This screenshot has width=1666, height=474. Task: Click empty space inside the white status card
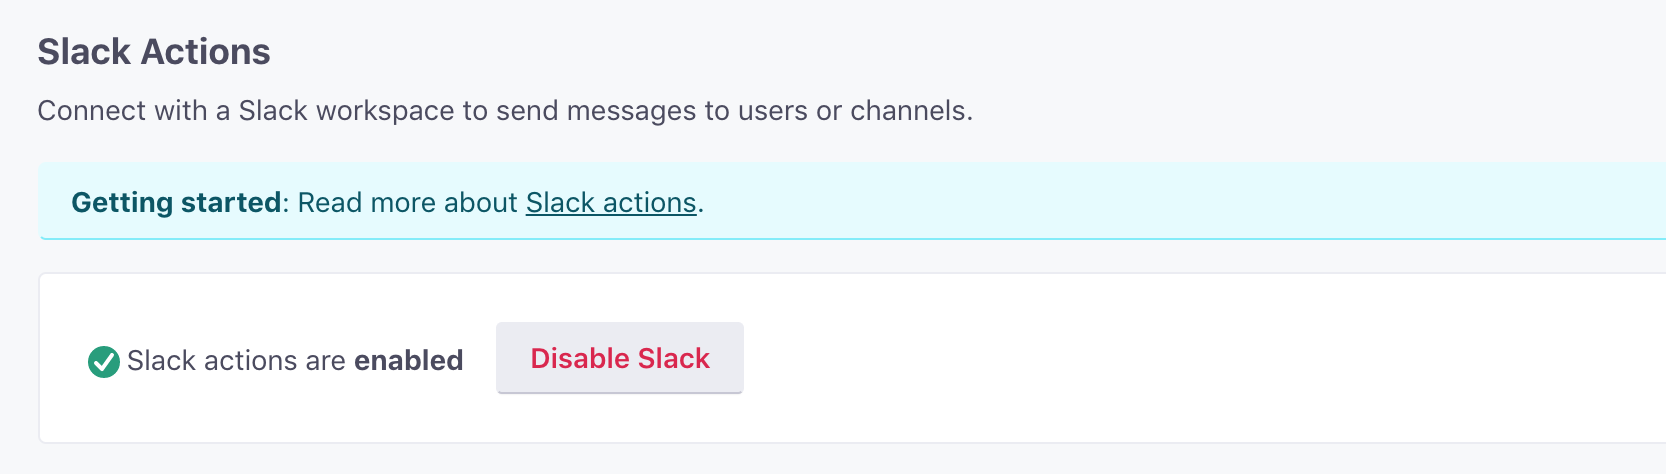[x=1200, y=358]
